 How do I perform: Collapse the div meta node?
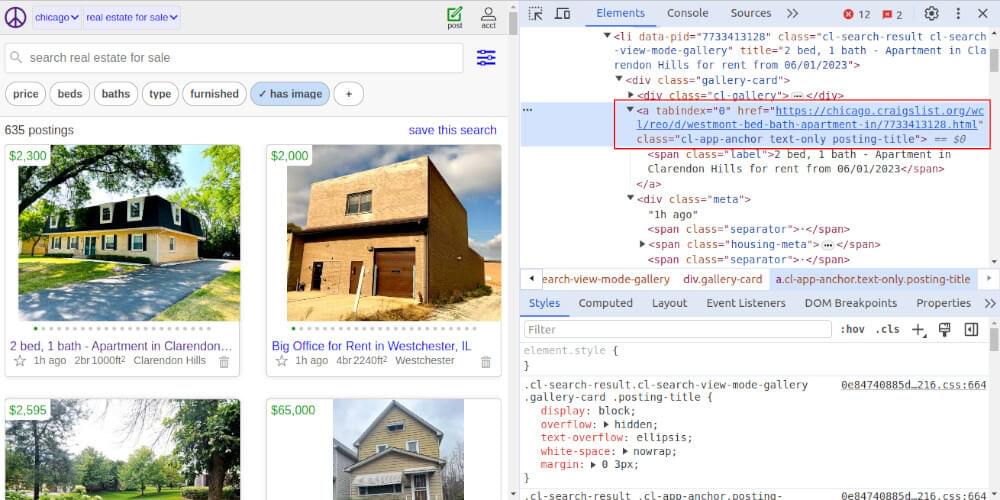pos(630,198)
